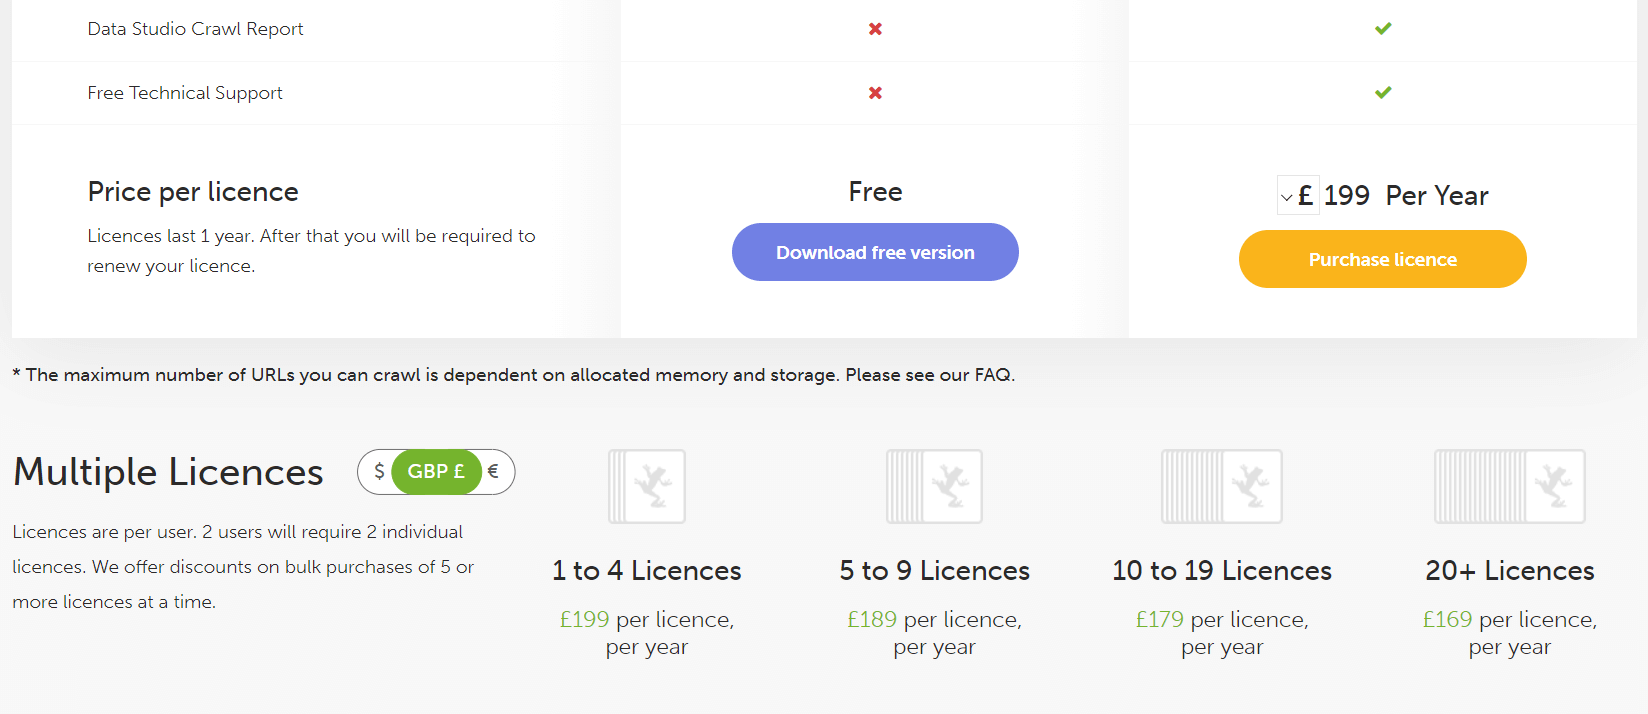Screen dimensions: 1648x714
Task: Click green check for Free Technical Support
Action: click(1383, 93)
